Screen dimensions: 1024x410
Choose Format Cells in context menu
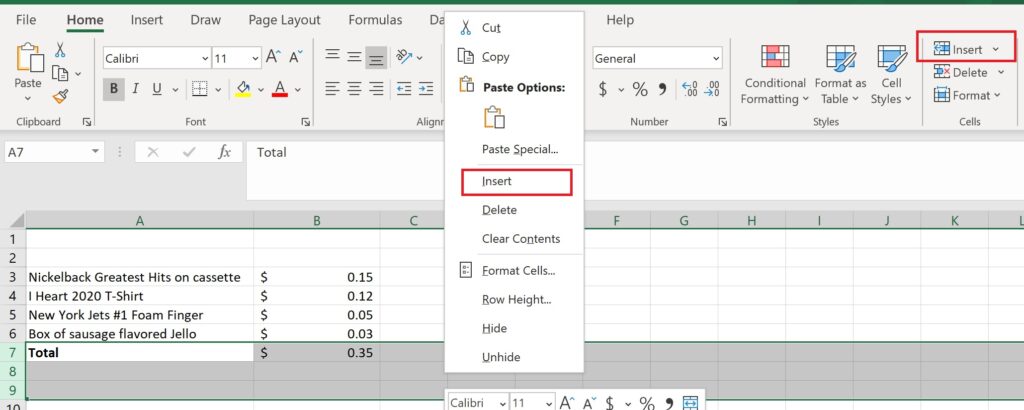coord(514,270)
